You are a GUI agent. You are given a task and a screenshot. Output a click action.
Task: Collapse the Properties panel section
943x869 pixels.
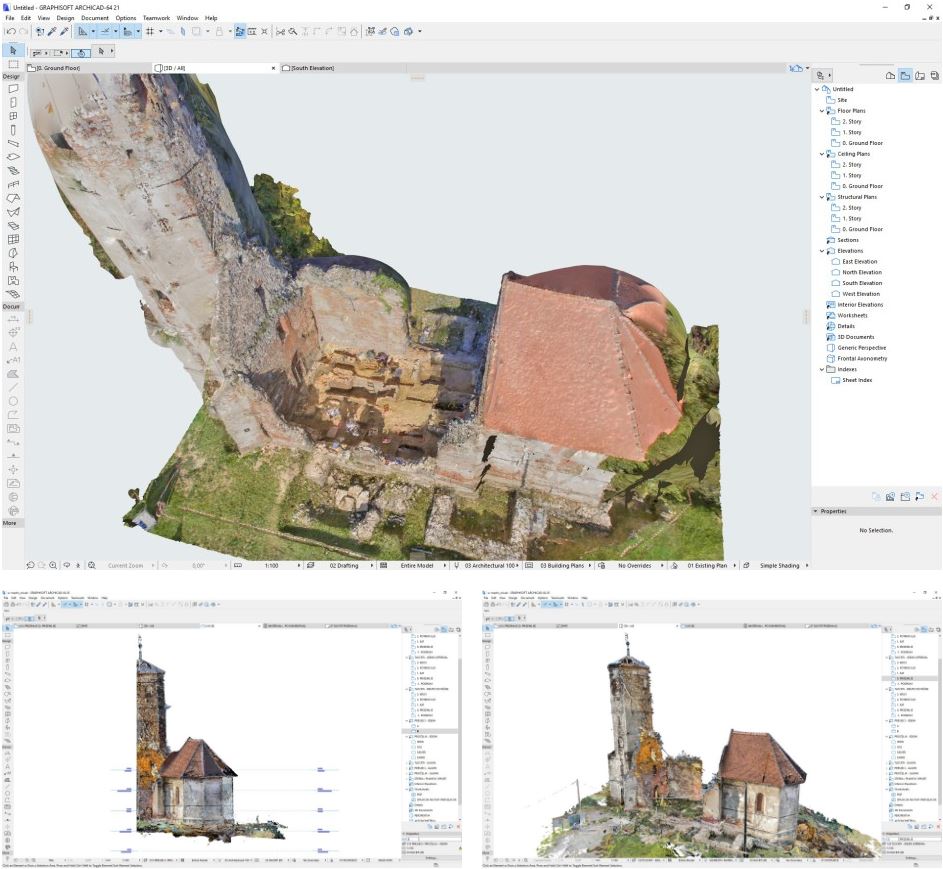[815, 511]
